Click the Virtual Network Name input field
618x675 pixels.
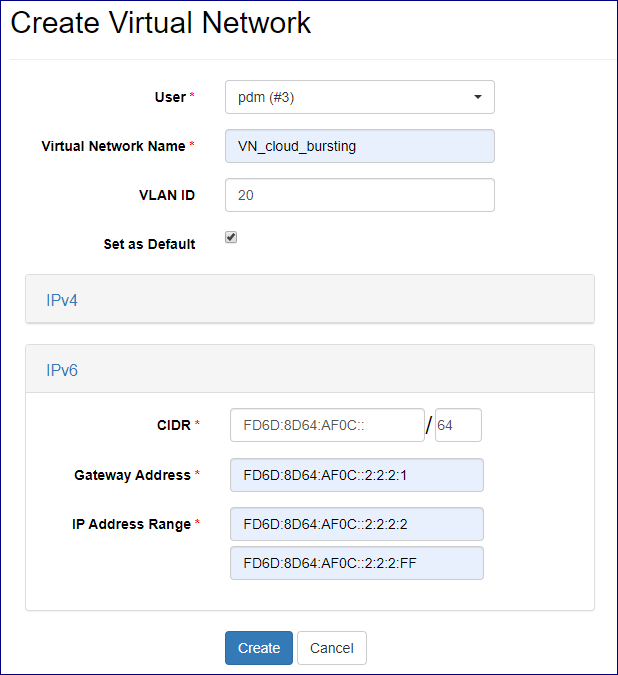[x=359, y=146]
